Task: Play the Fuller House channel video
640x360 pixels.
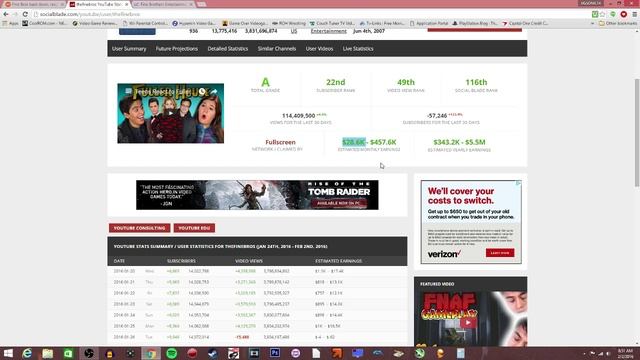Action: (x=171, y=113)
